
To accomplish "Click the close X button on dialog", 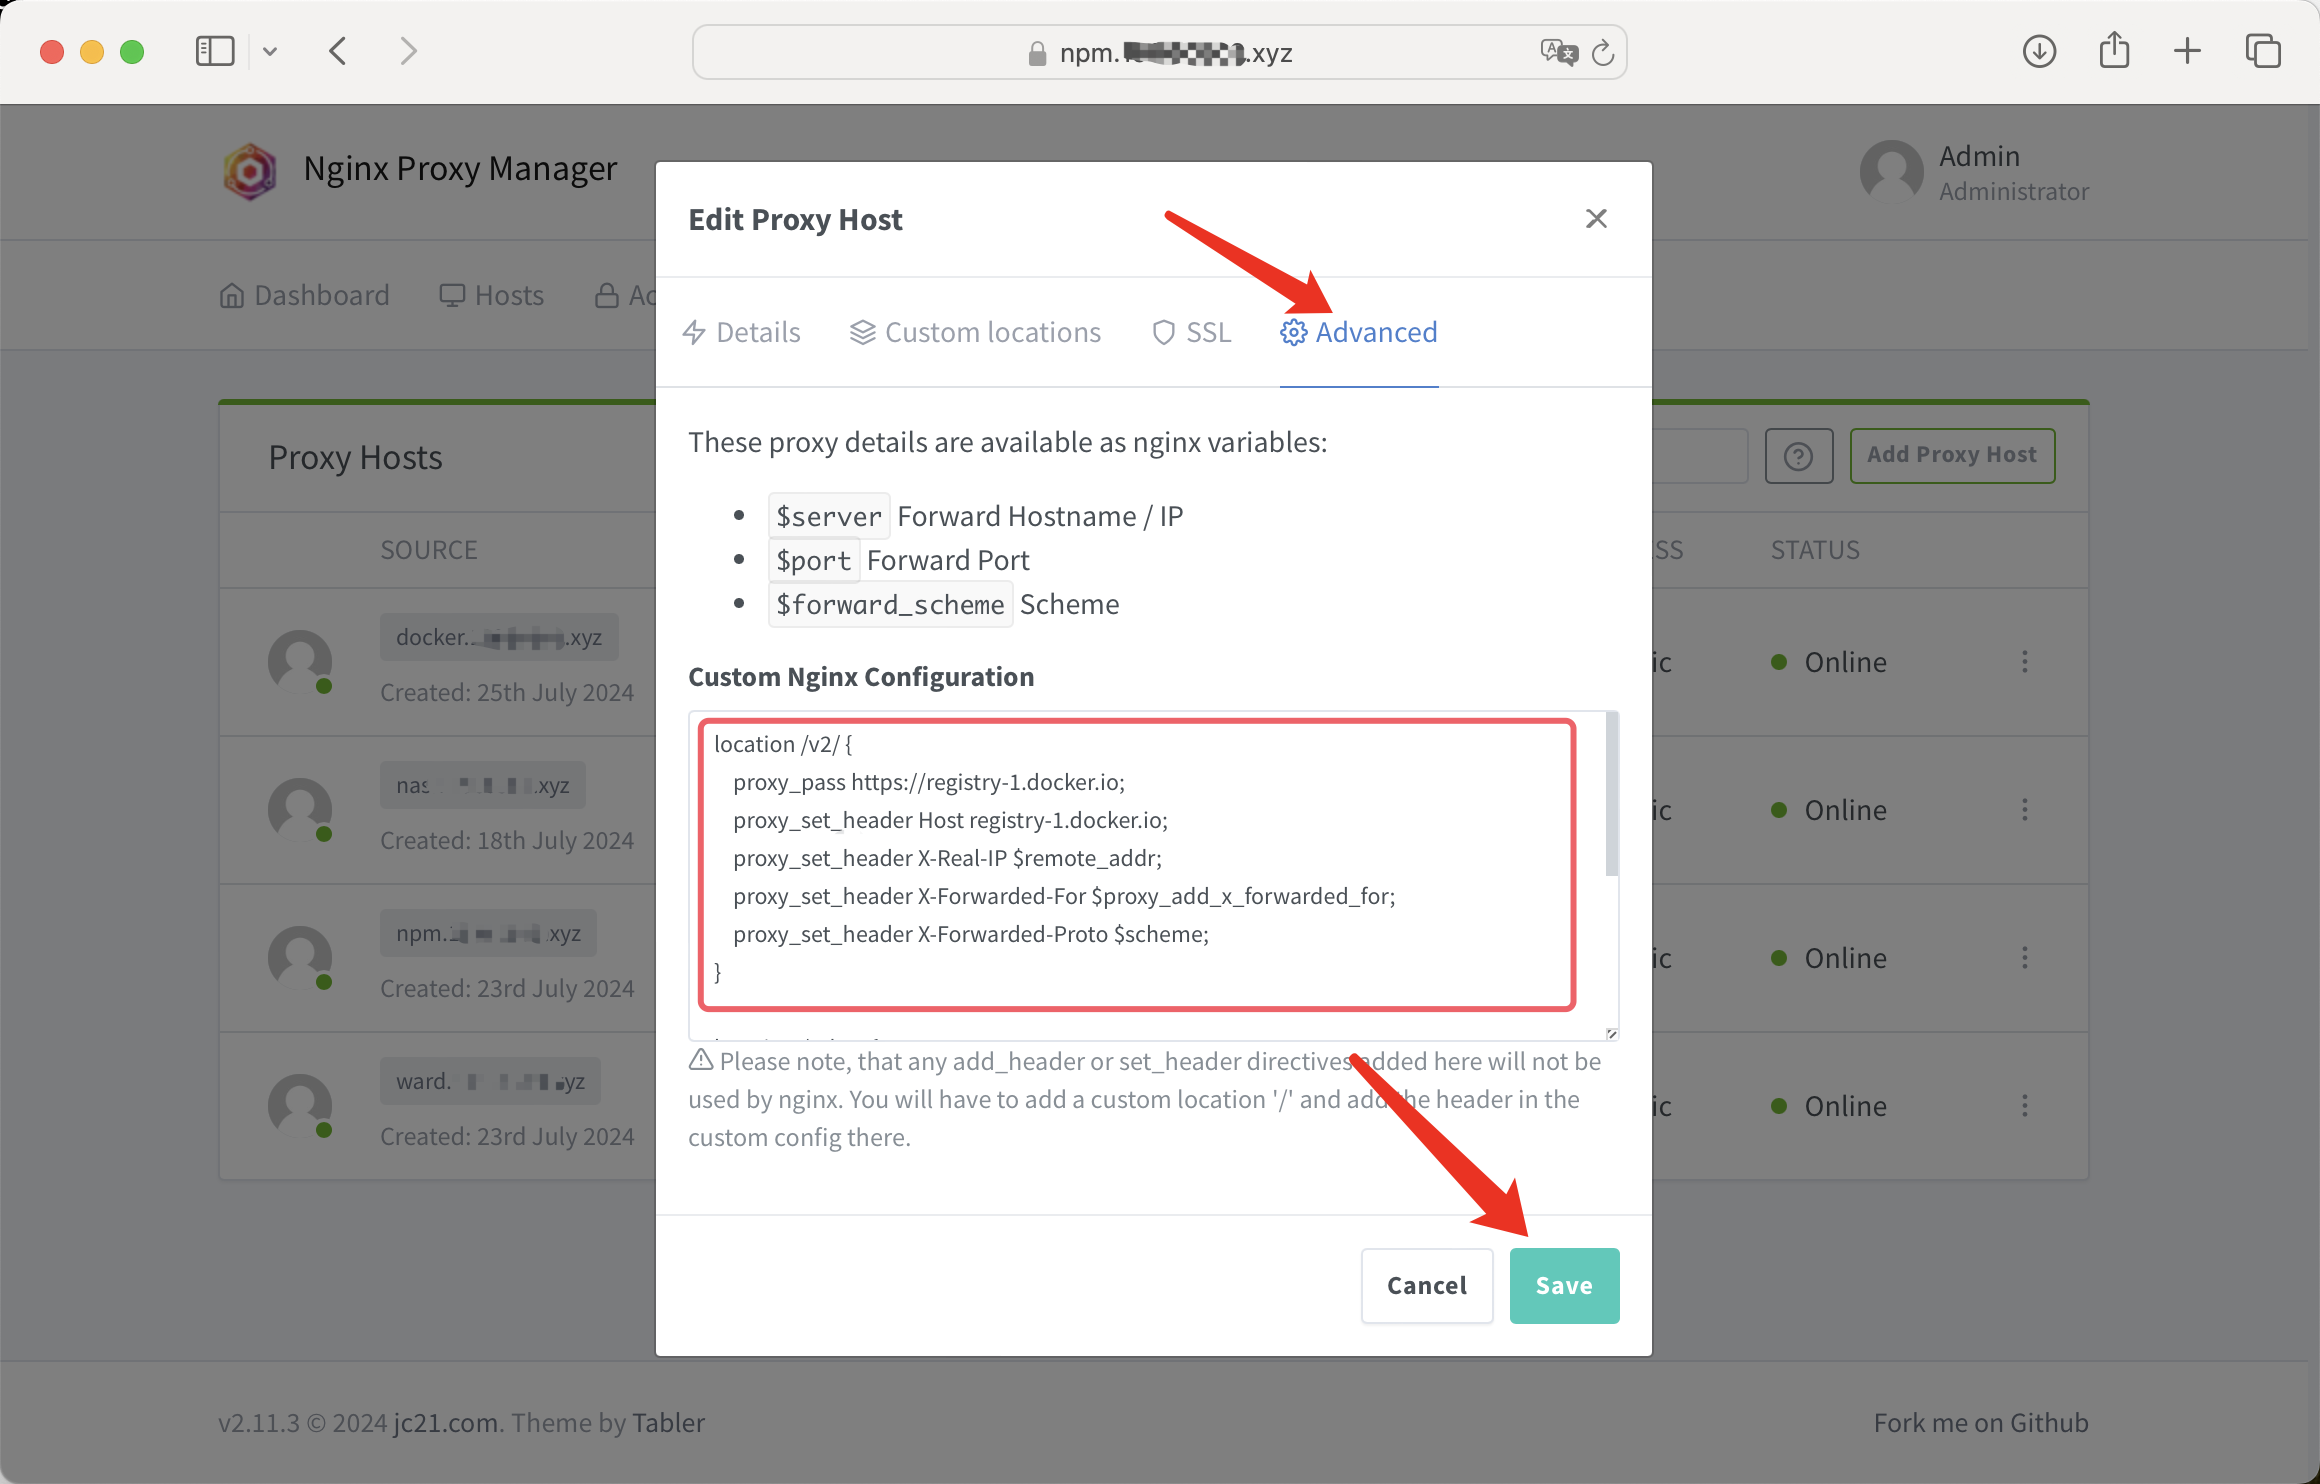I will click(1593, 216).
